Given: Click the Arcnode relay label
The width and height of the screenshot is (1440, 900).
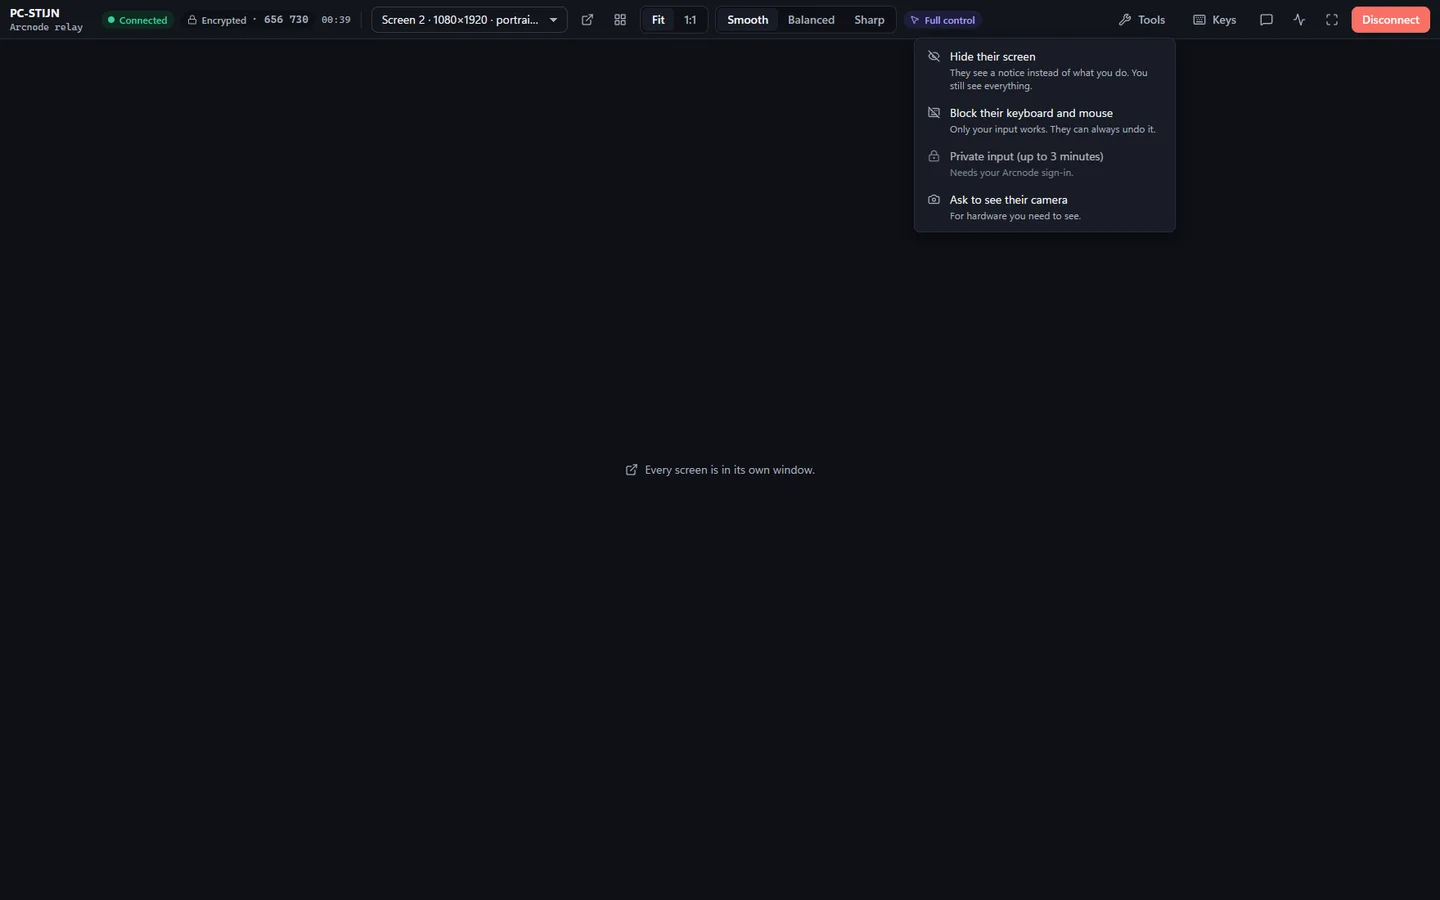Looking at the screenshot, I should tap(46, 27).
